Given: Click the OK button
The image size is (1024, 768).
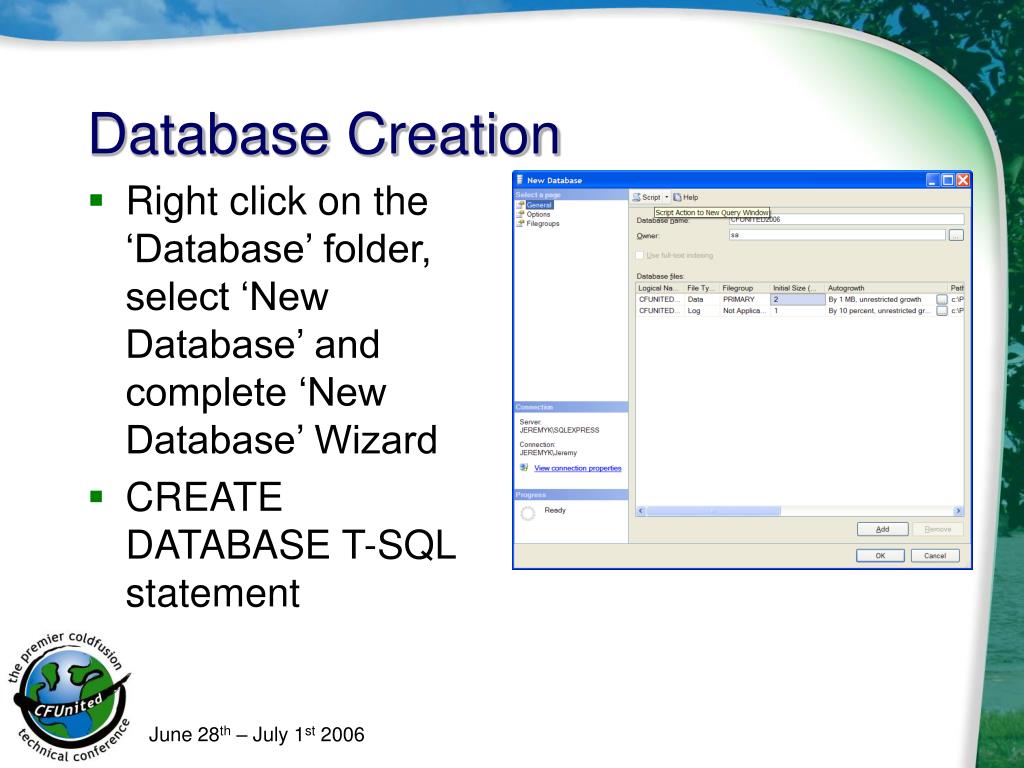Looking at the screenshot, I should [880, 556].
